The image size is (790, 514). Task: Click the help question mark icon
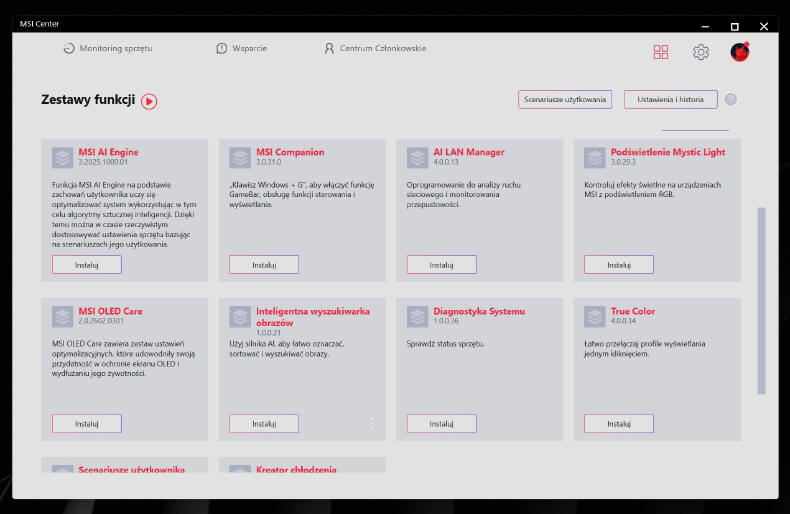point(731,100)
